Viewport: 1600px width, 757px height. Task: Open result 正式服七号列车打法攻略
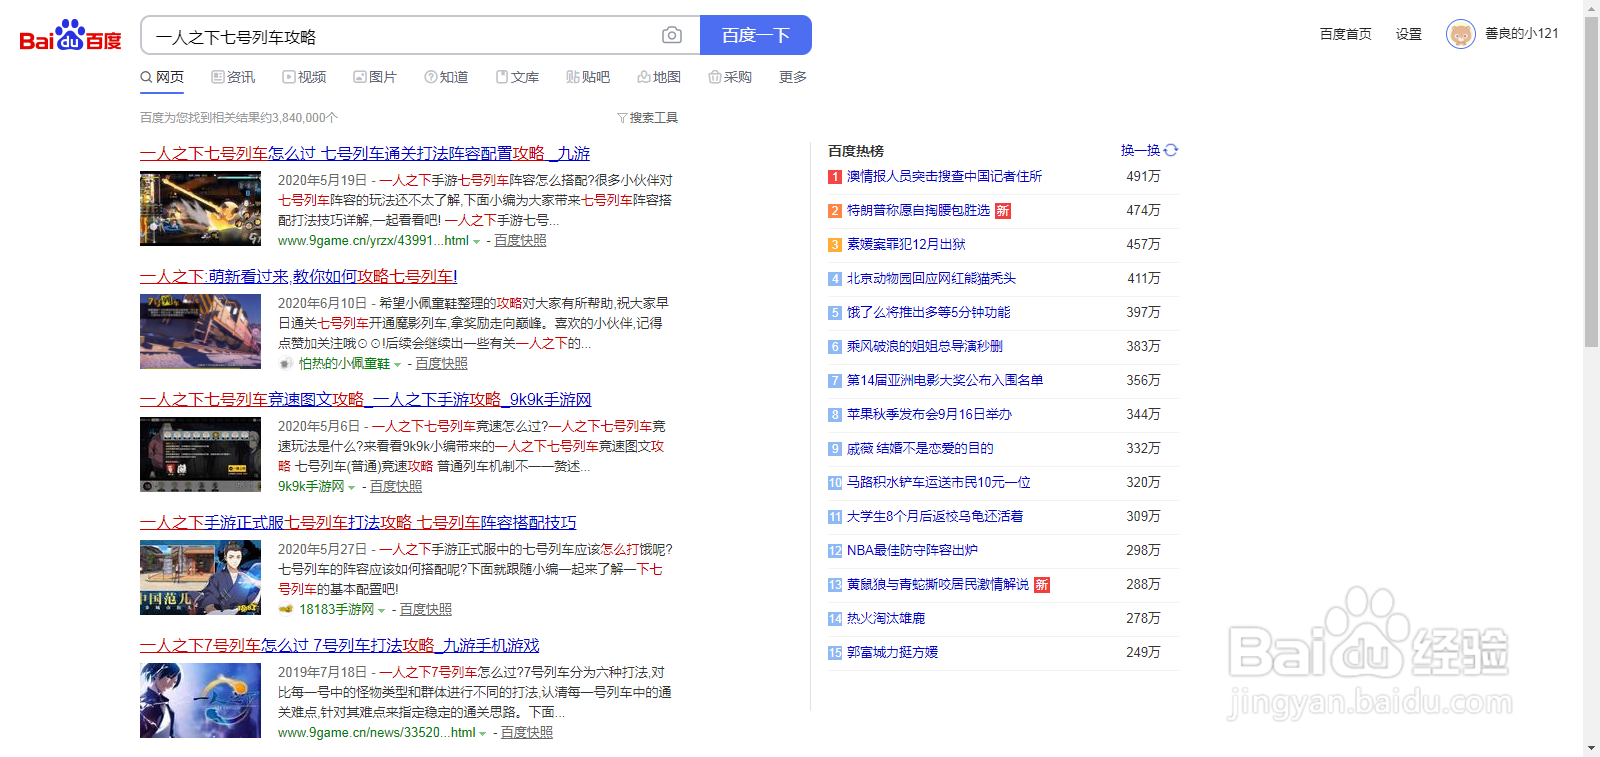pyautogui.click(x=358, y=522)
